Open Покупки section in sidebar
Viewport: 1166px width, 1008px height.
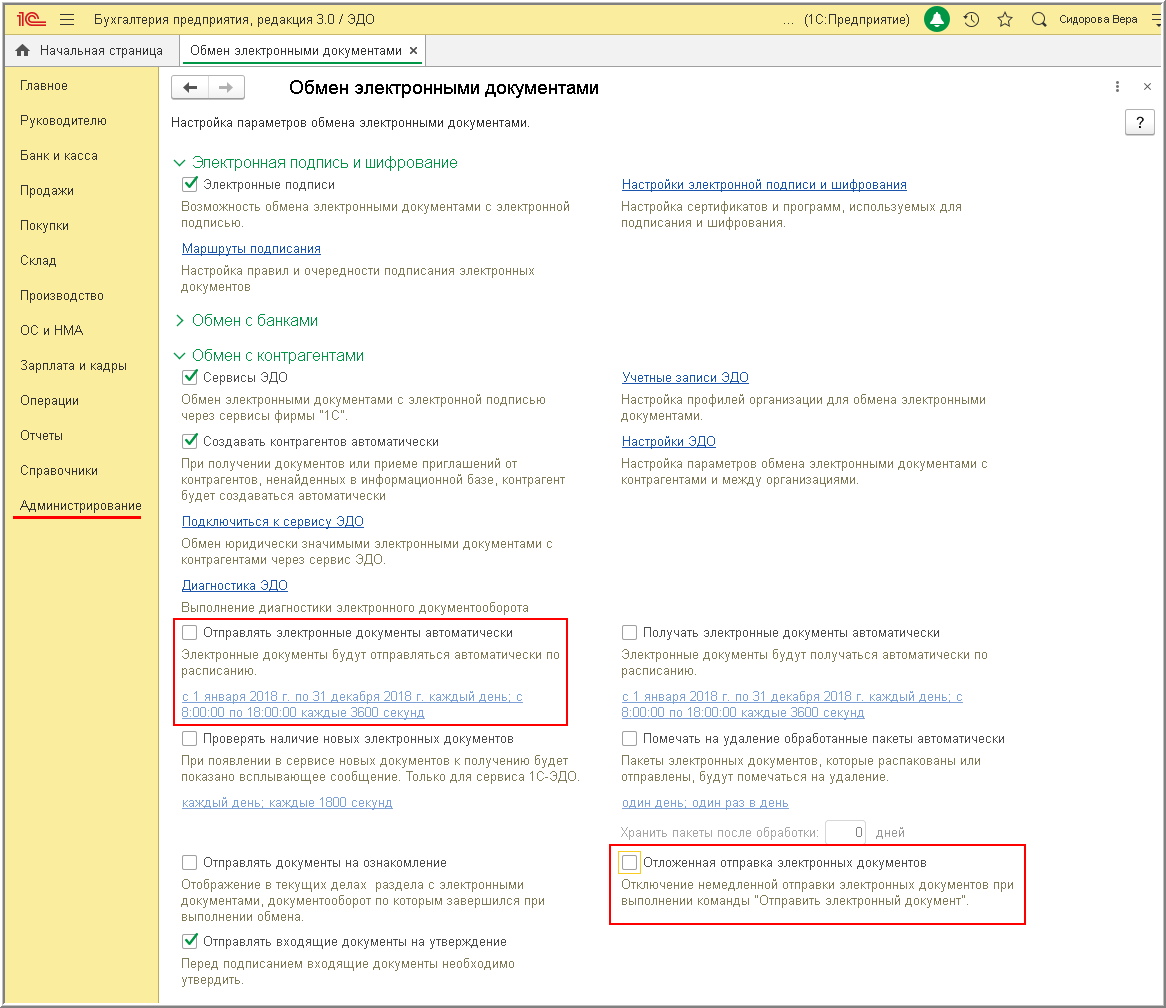coord(45,225)
